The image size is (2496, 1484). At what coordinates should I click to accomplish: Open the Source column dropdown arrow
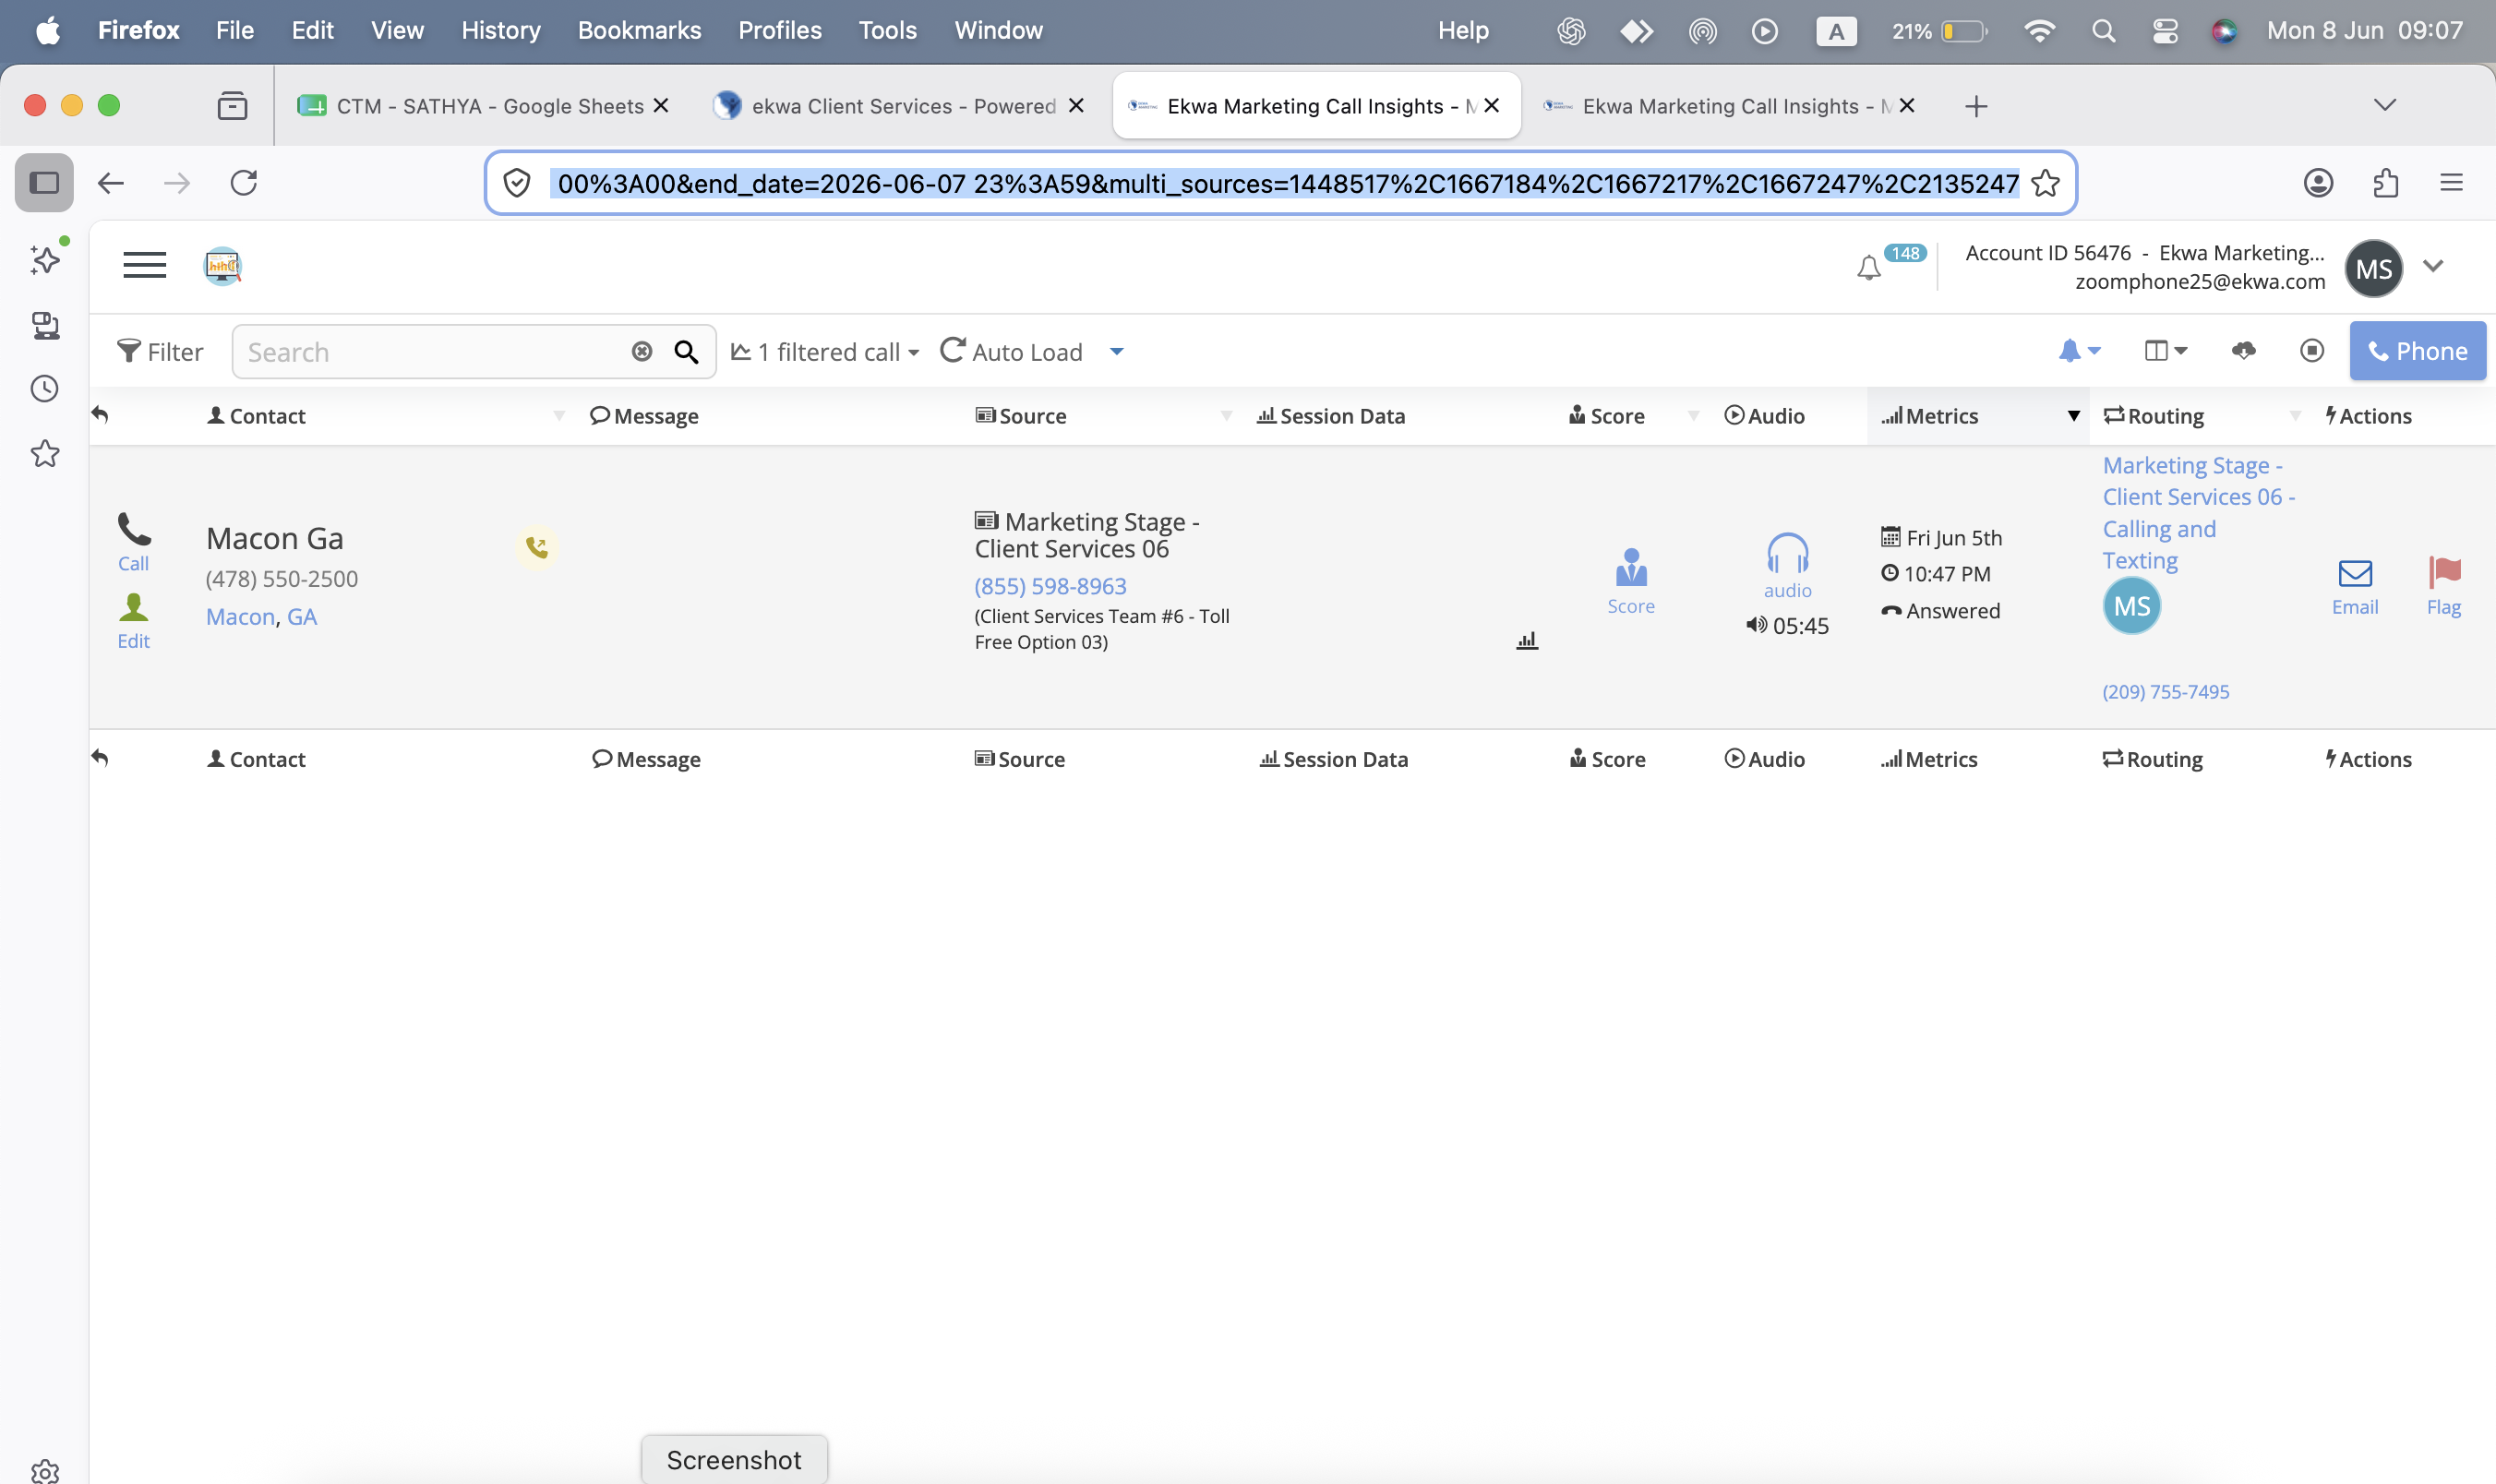(1226, 416)
